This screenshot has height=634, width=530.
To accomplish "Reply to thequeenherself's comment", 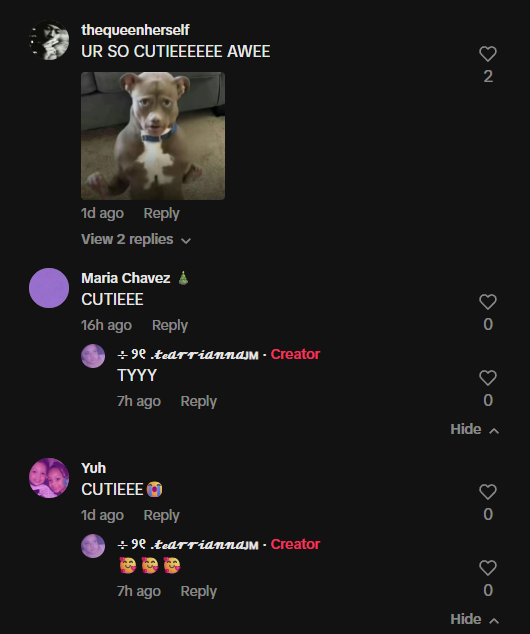I will click(161, 213).
